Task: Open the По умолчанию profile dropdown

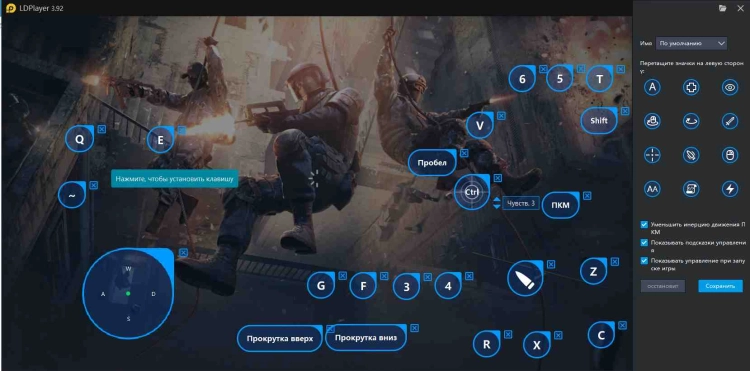Action: pyautogui.click(x=691, y=43)
